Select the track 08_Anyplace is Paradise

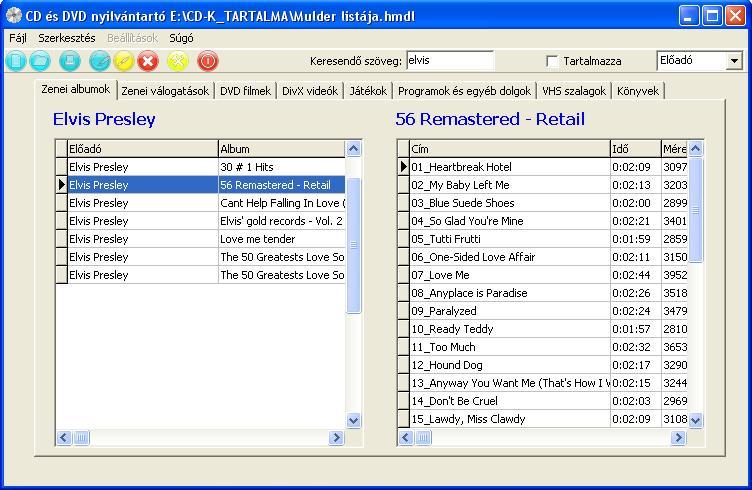tap(510, 293)
